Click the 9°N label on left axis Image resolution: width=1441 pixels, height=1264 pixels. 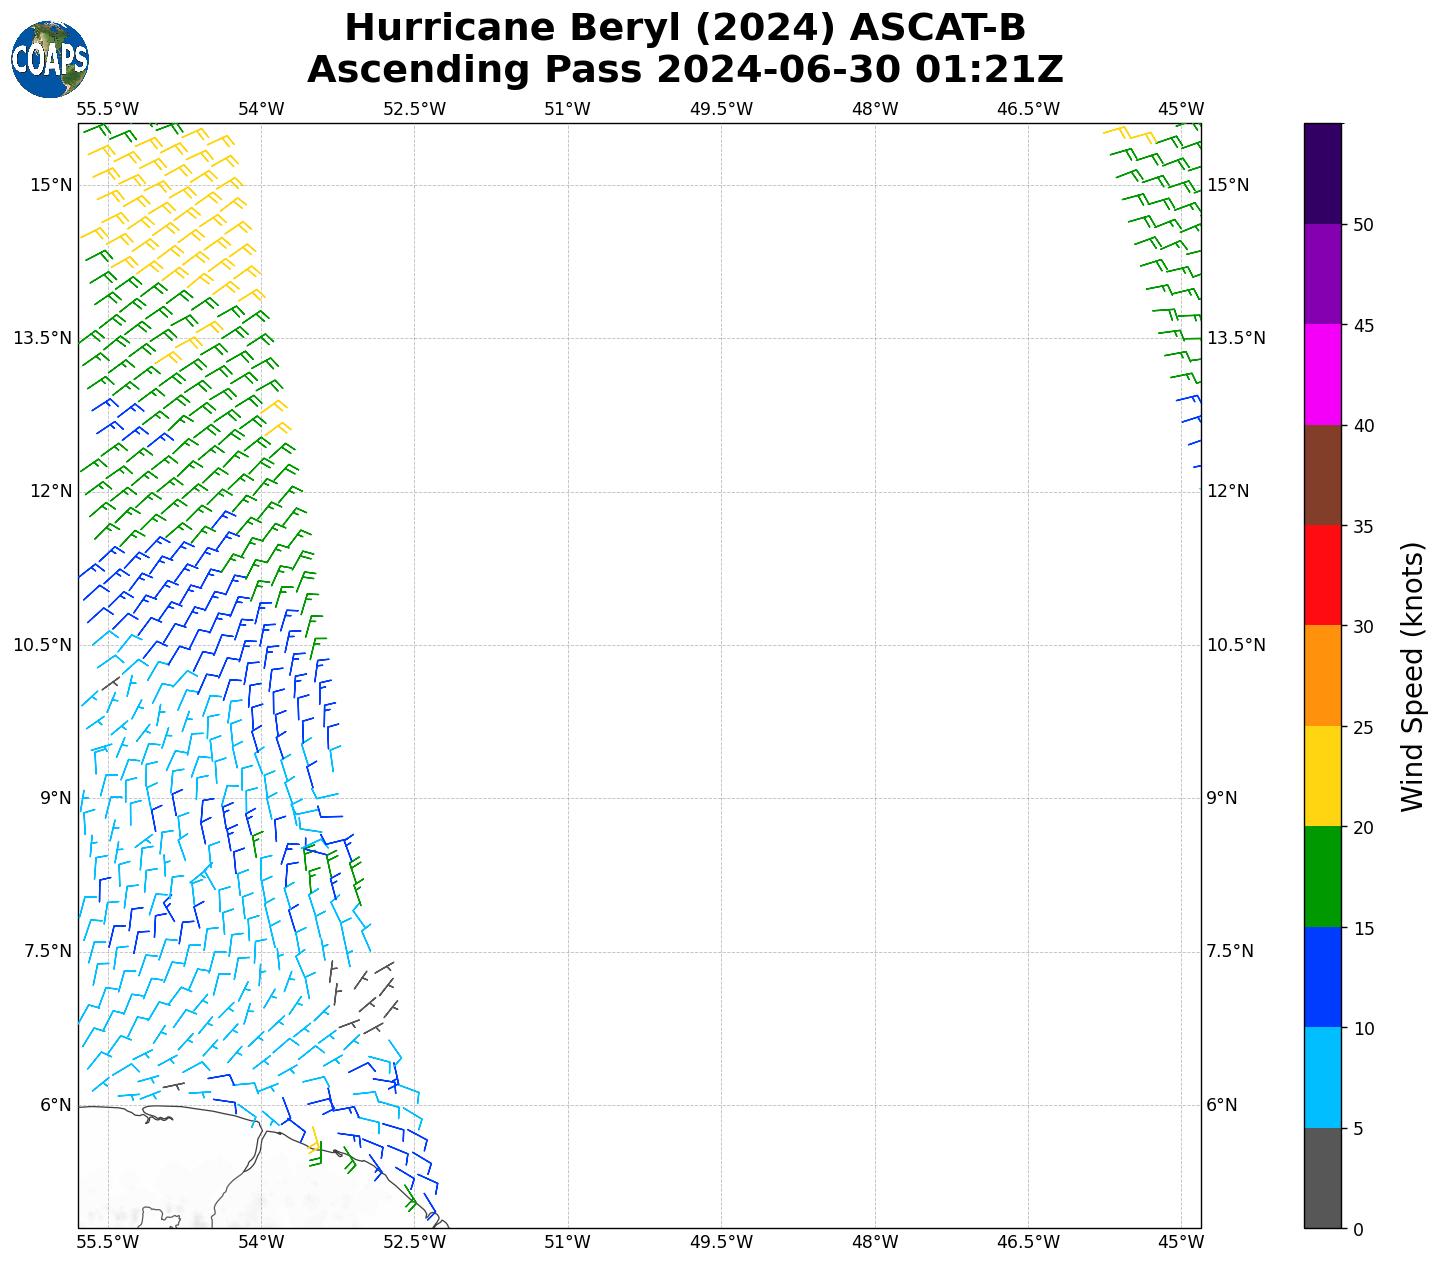(56, 798)
